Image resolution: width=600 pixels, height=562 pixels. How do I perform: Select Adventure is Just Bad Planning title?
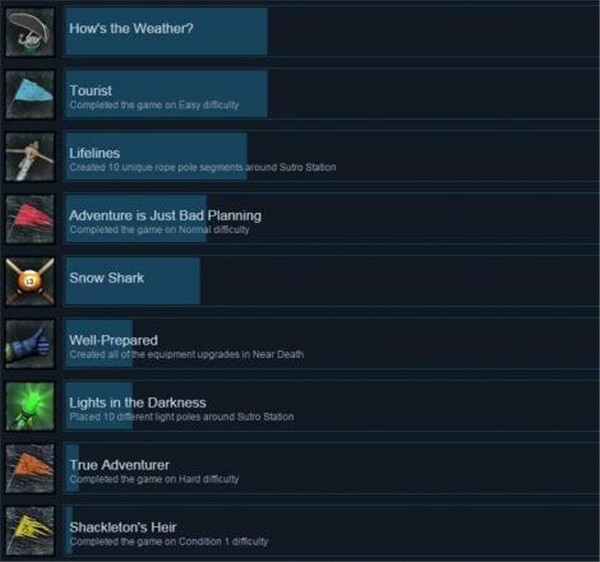[x=165, y=215]
